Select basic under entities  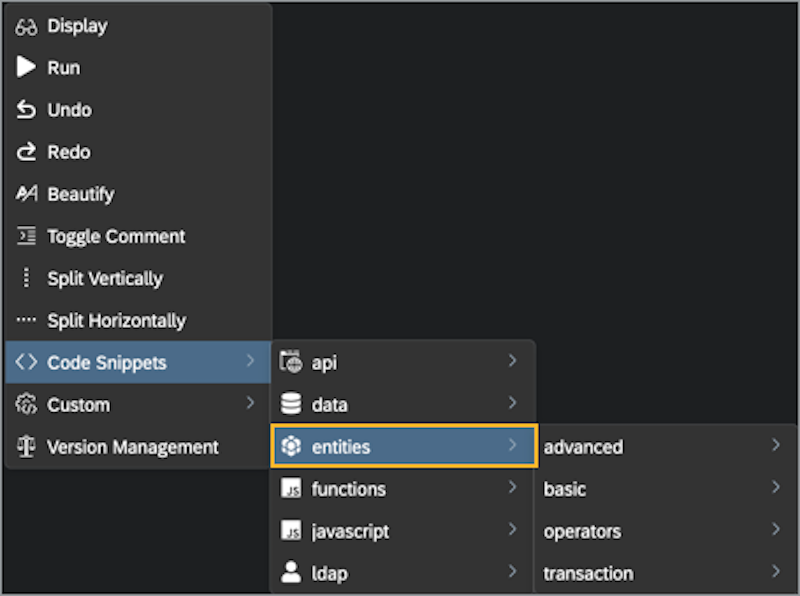(x=666, y=489)
